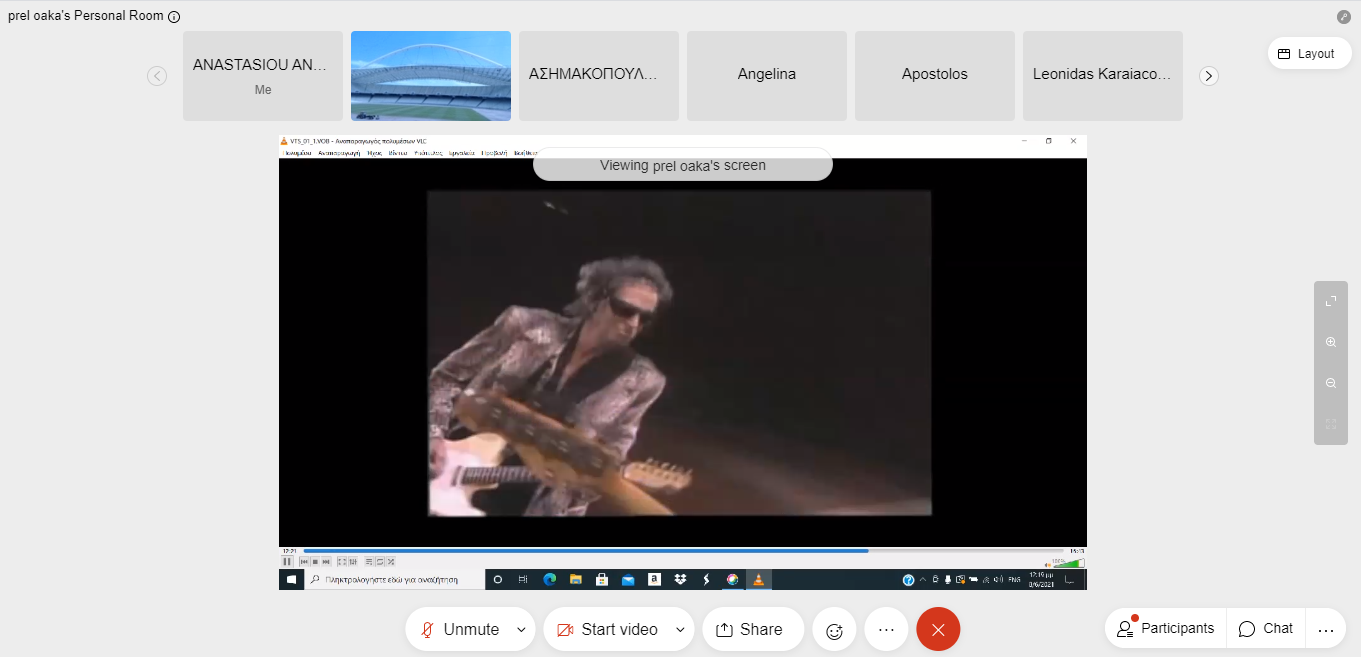Start video with the camera button
Image resolution: width=1361 pixels, height=657 pixels.
coord(608,629)
